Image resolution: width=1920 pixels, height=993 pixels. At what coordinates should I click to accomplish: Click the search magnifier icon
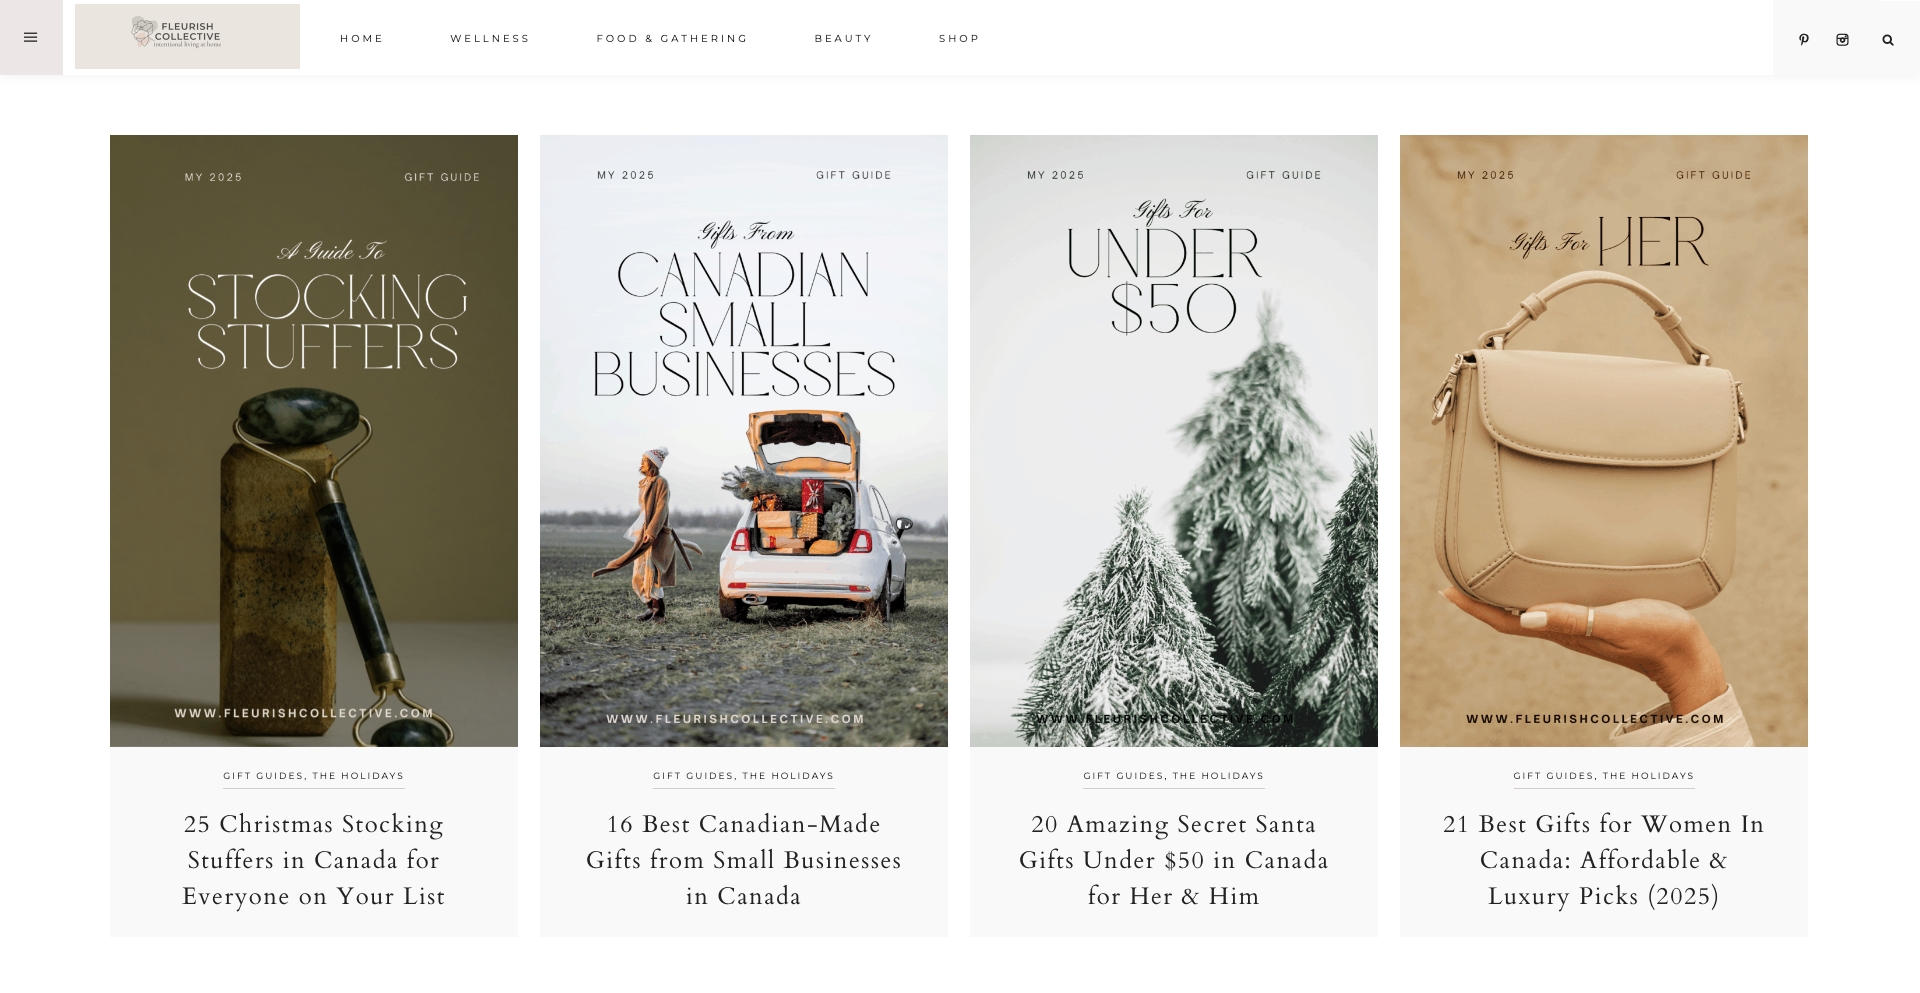[1887, 40]
